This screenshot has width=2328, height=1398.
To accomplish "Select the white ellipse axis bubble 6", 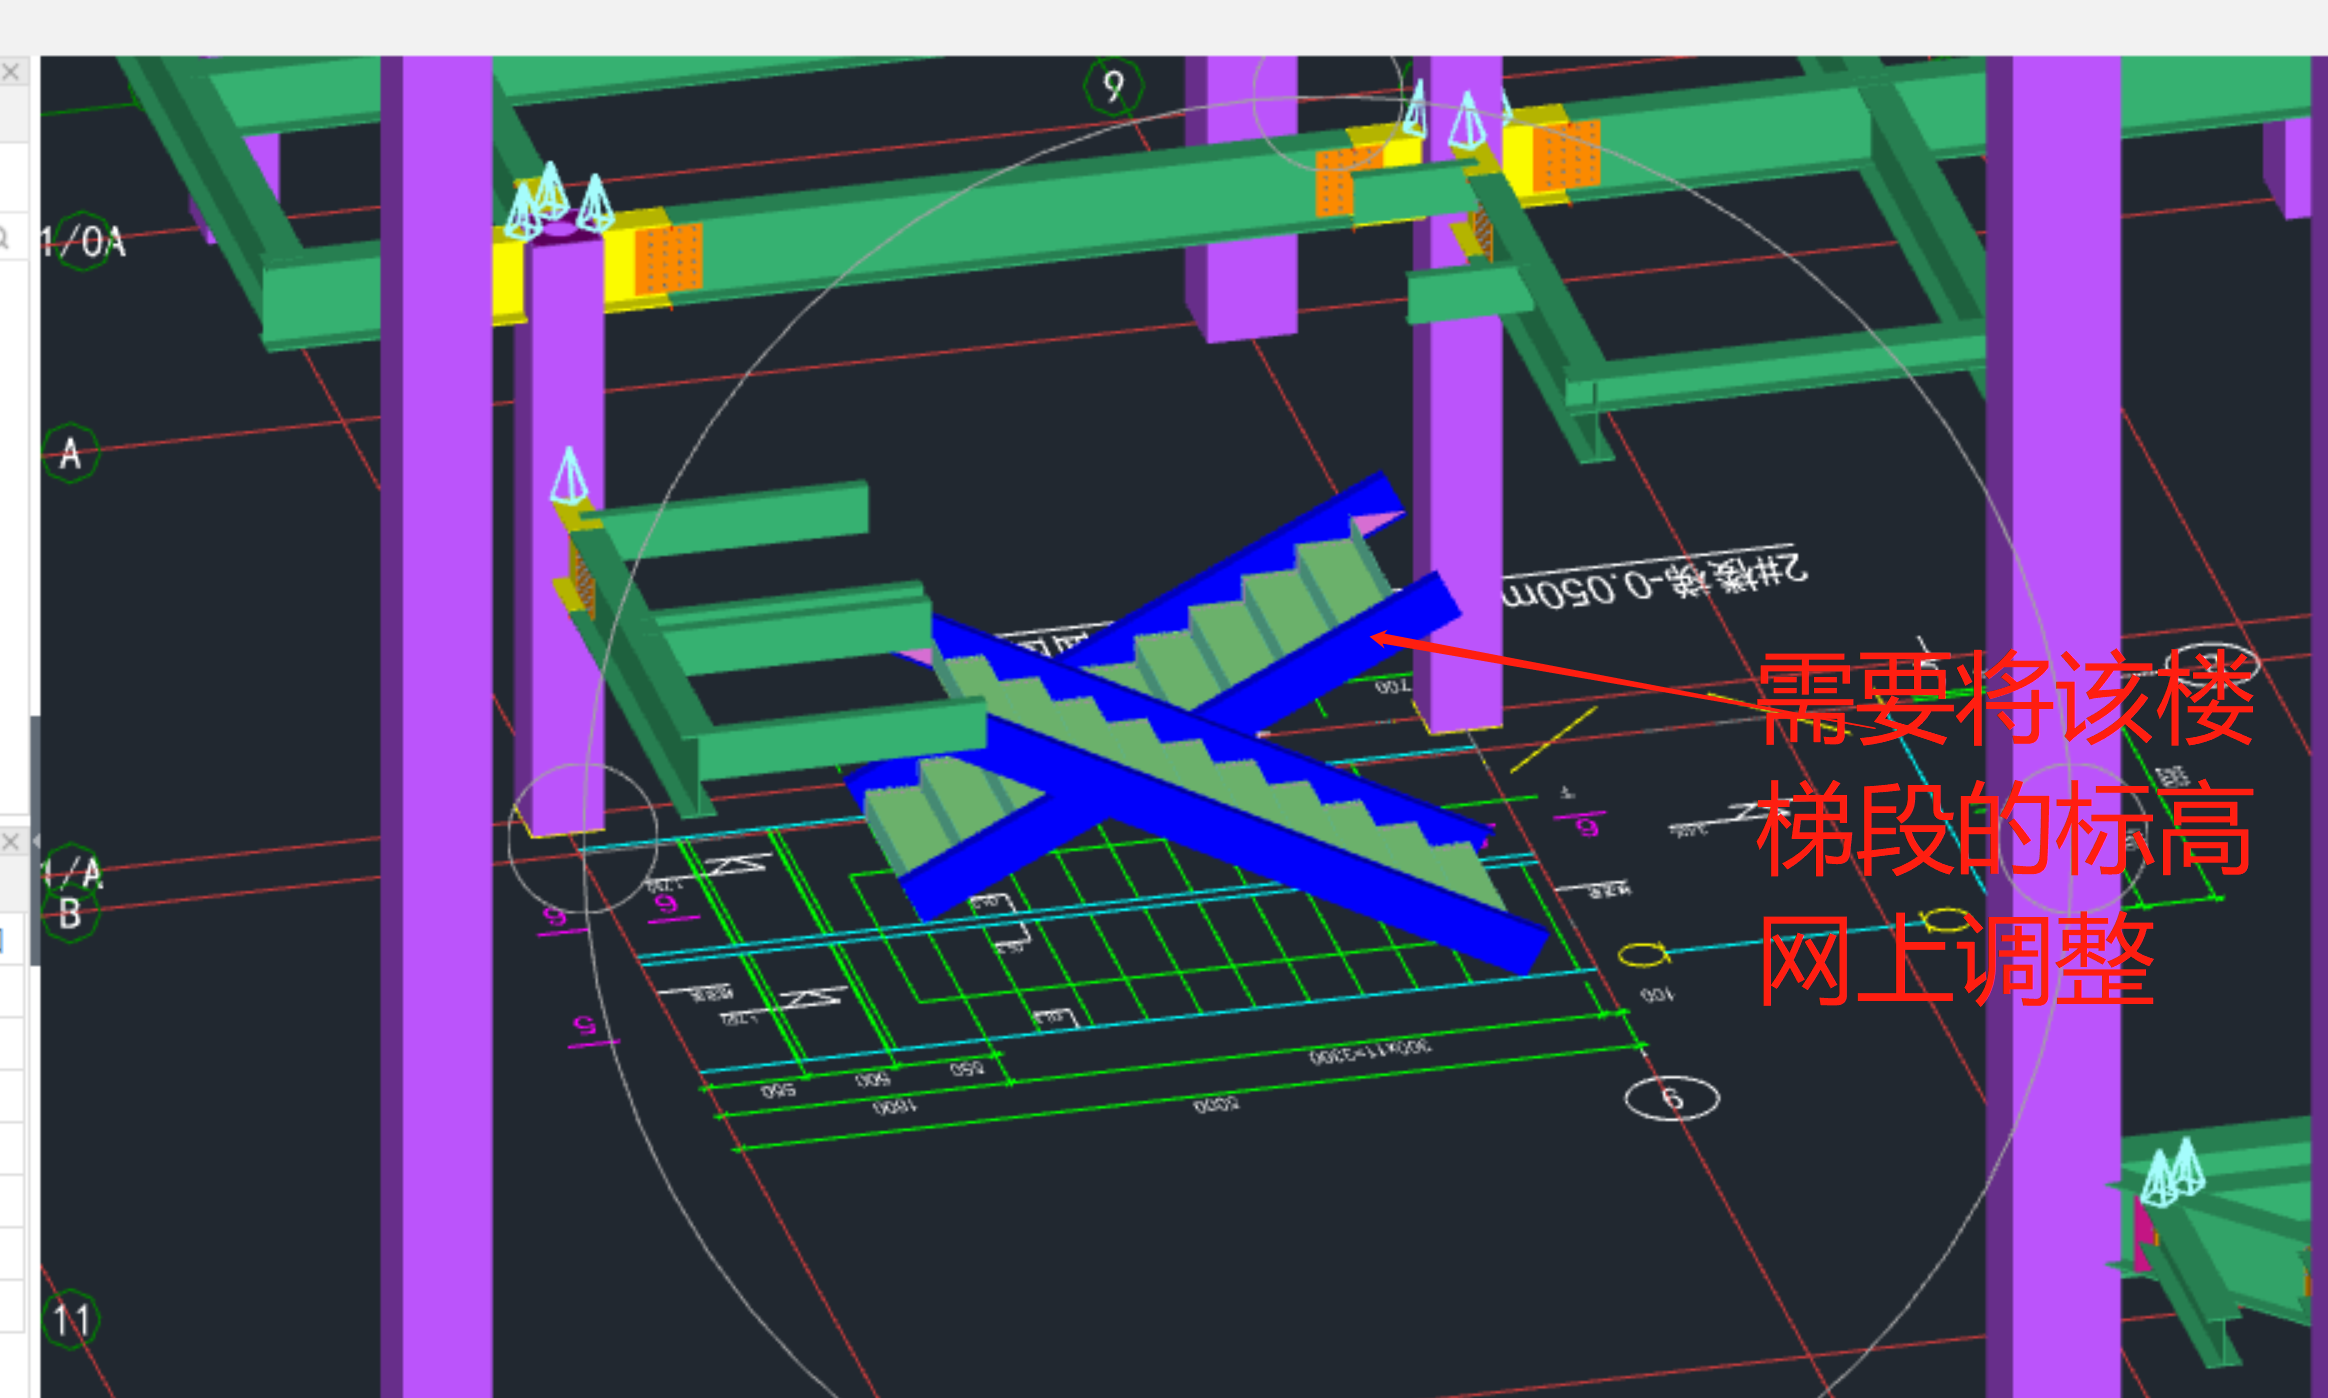I will [x=1672, y=1098].
